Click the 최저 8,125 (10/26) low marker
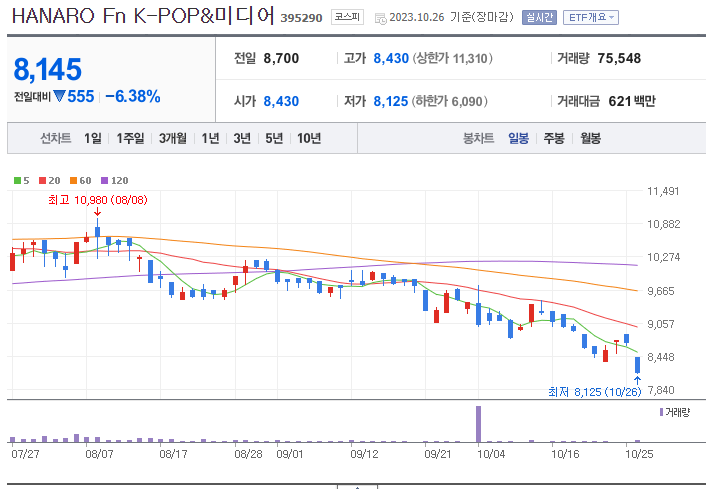Image resolution: width=706 pixels, height=489 pixels. pos(595,392)
